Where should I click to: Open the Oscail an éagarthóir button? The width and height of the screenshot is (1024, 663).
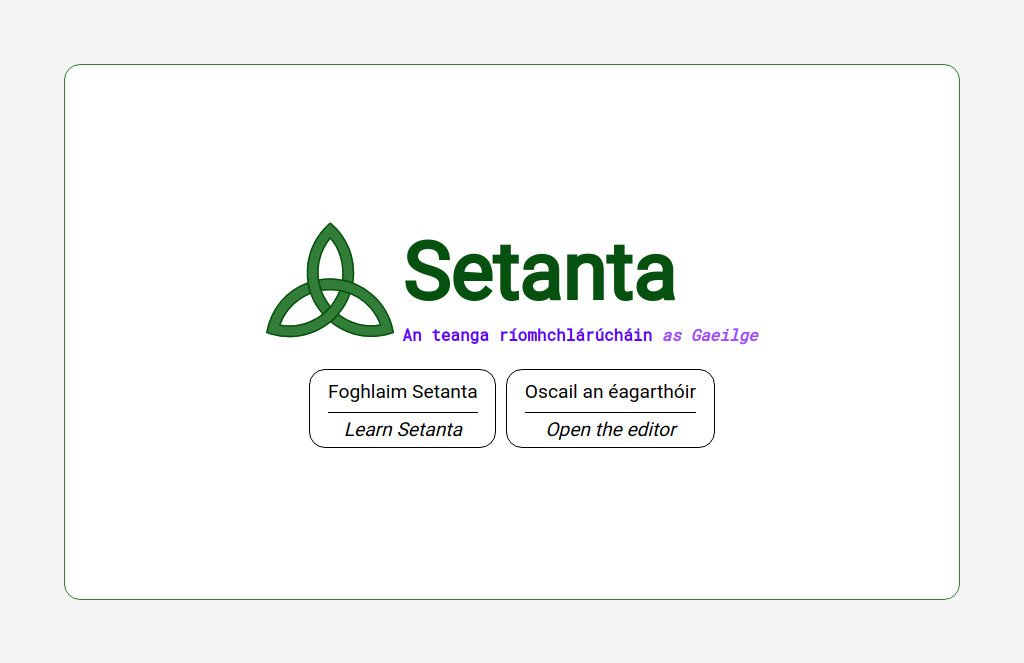coord(610,409)
